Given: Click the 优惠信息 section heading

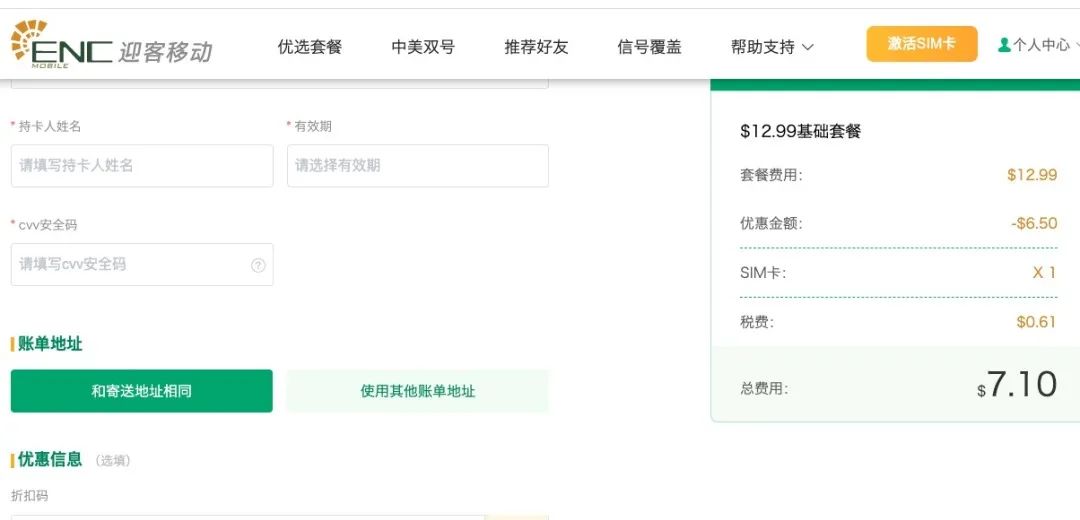Looking at the screenshot, I should 50,459.
